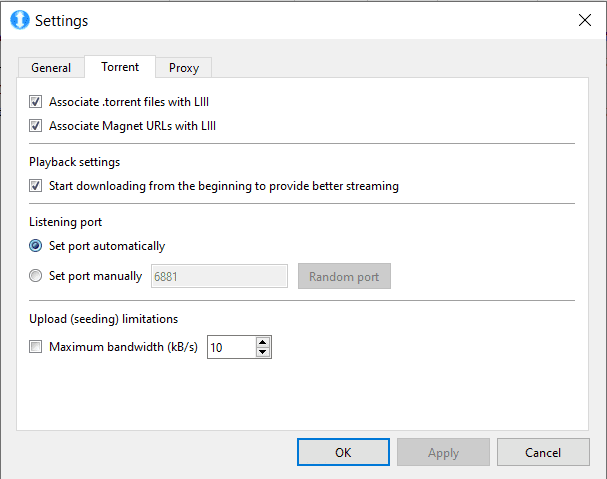Increase bandwidth value with up arrow

tap(263, 342)
